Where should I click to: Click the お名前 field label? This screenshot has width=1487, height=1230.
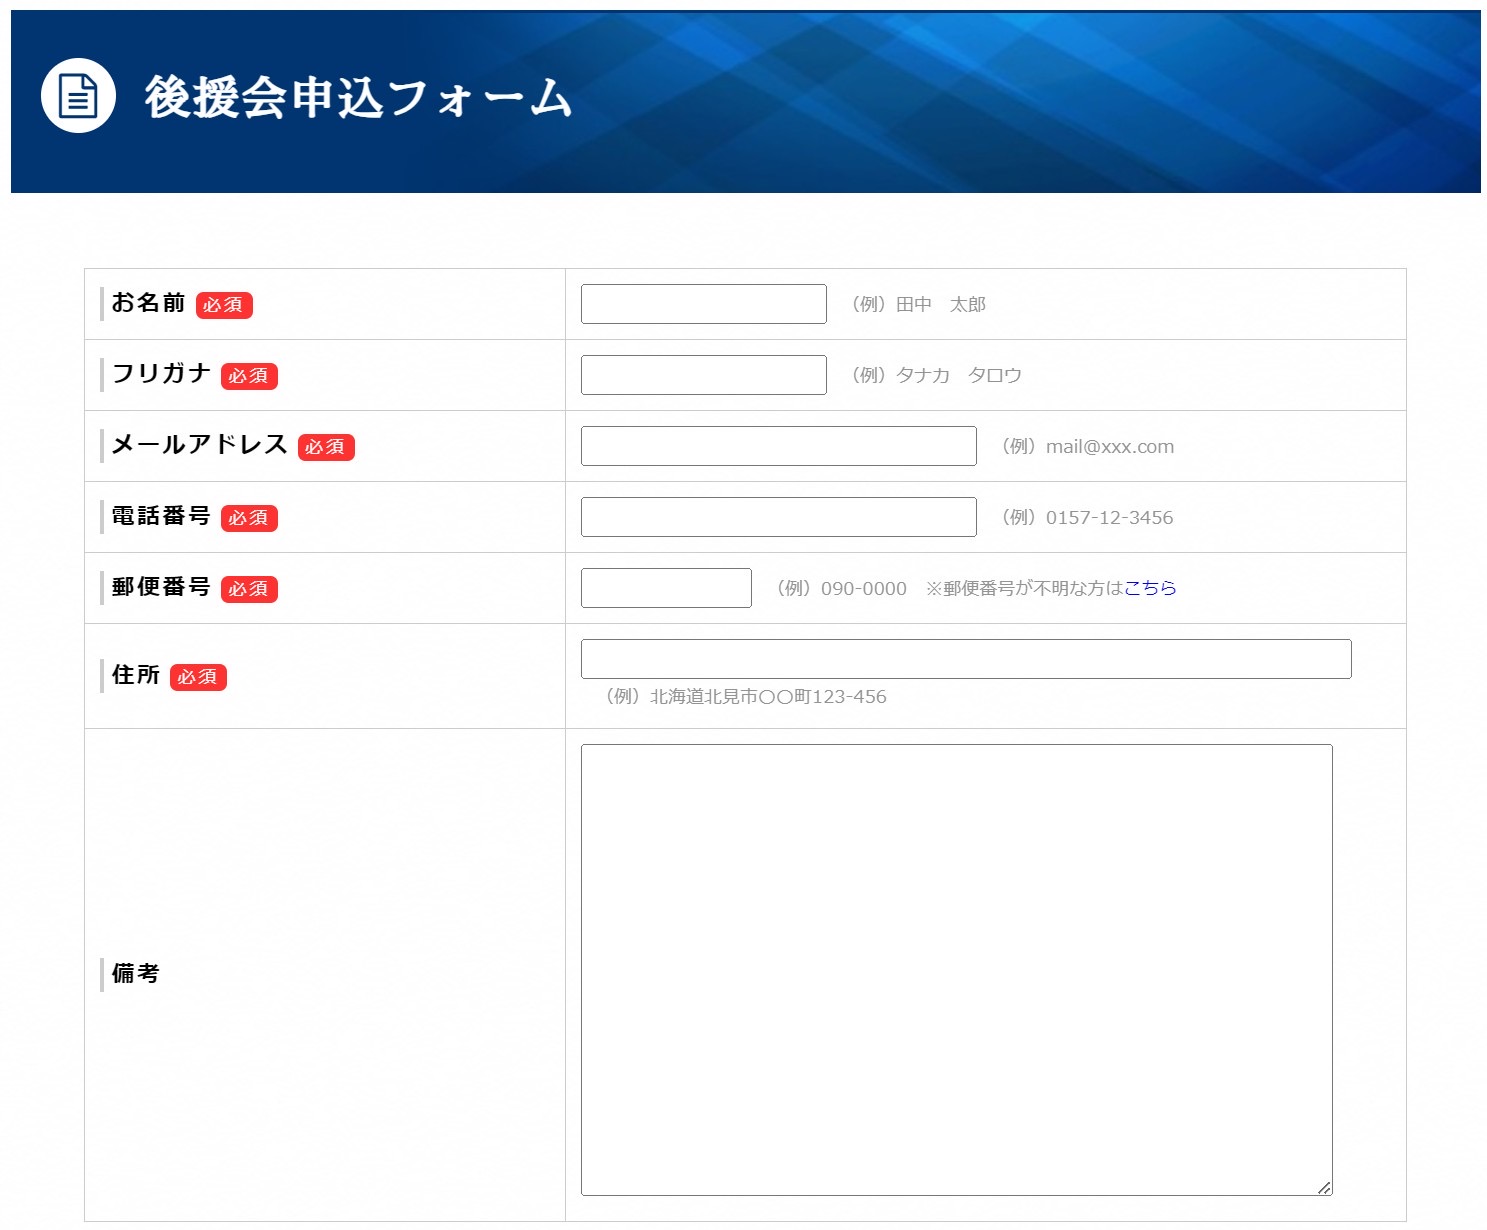pyautogui.click(x=148, y=303)
